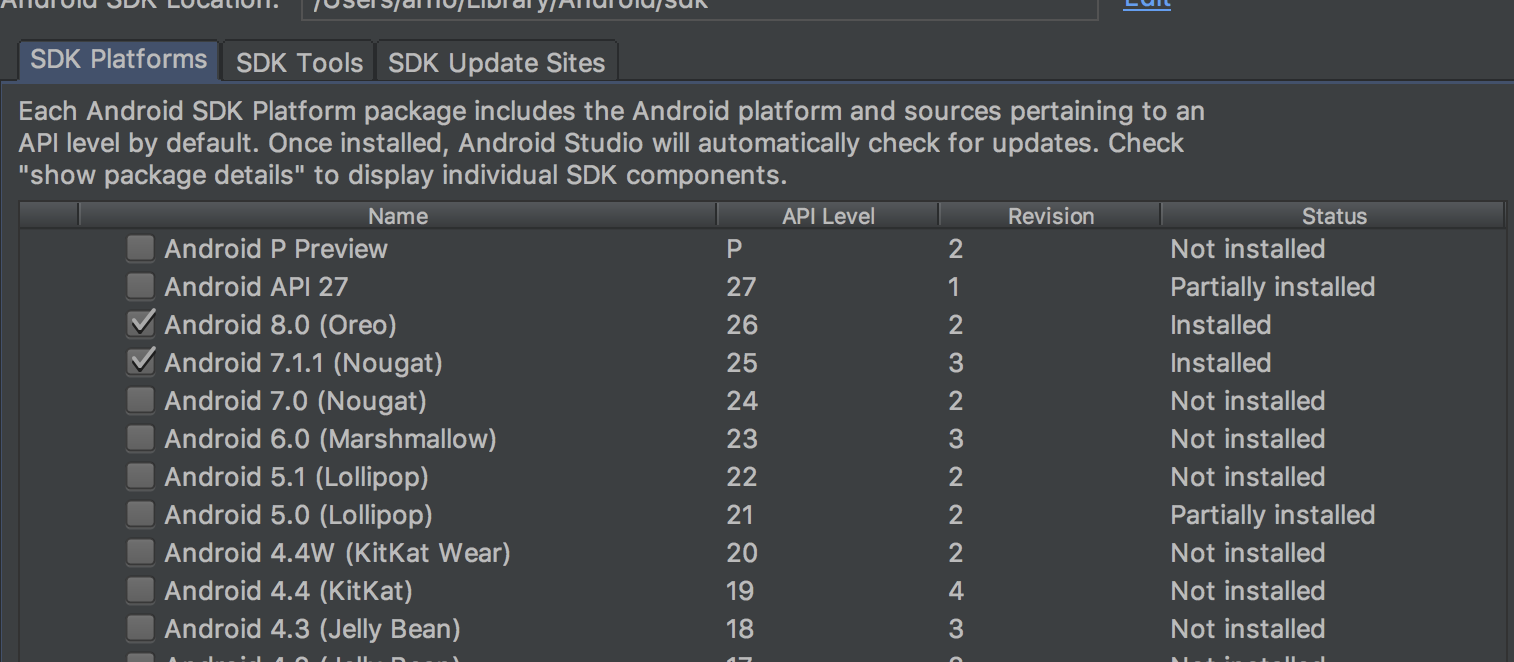Click the Edit link for SDK location
This screenshot has width=1514, height=662.
pos(1147,4)
